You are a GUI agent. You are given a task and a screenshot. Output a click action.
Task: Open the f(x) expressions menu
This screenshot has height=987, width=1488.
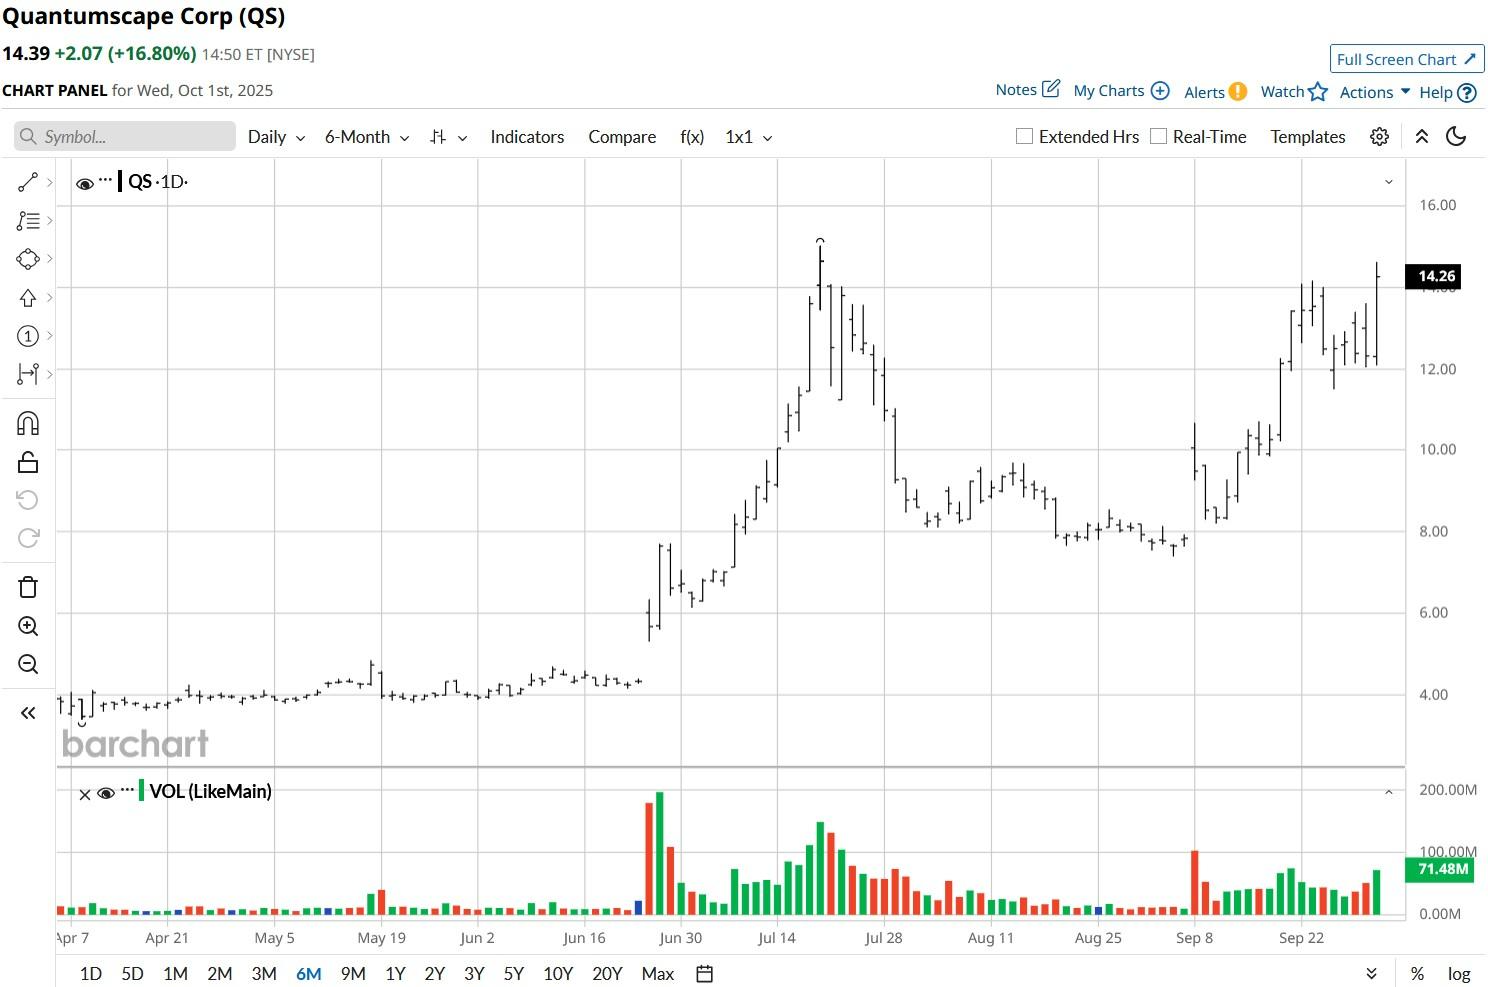(x=692, y=137)
